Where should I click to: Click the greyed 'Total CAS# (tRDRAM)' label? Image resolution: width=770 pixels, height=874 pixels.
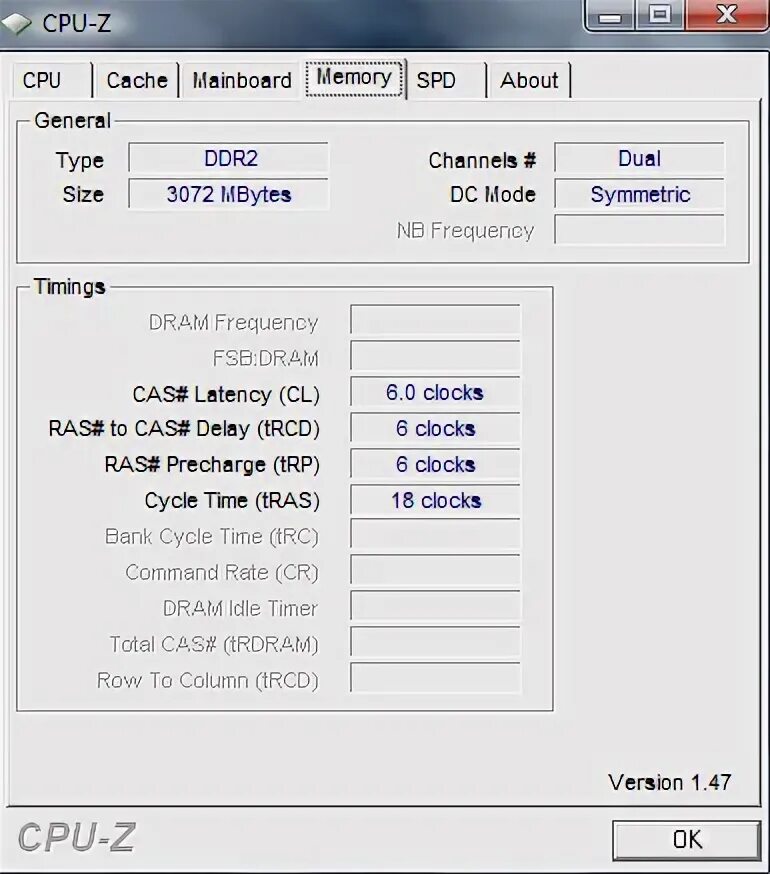pos(214,645)
